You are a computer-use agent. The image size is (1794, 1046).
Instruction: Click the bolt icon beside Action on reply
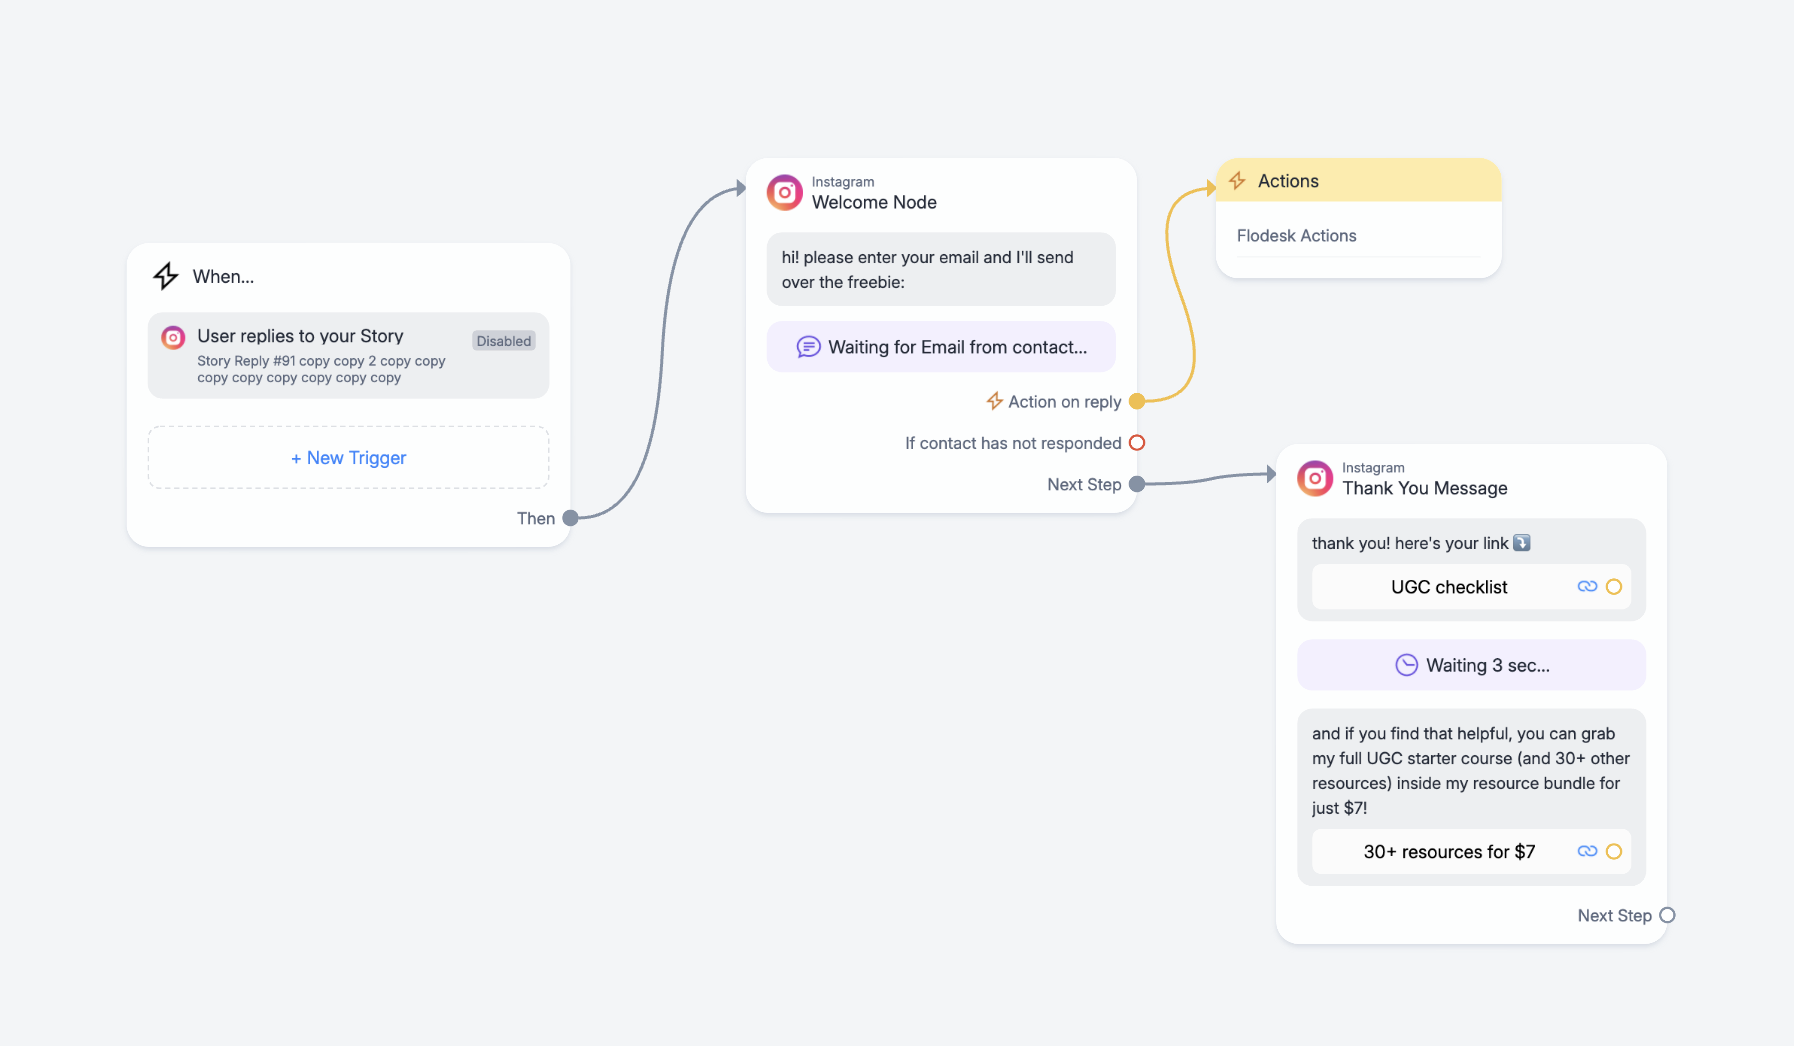[x=995, y=401]
